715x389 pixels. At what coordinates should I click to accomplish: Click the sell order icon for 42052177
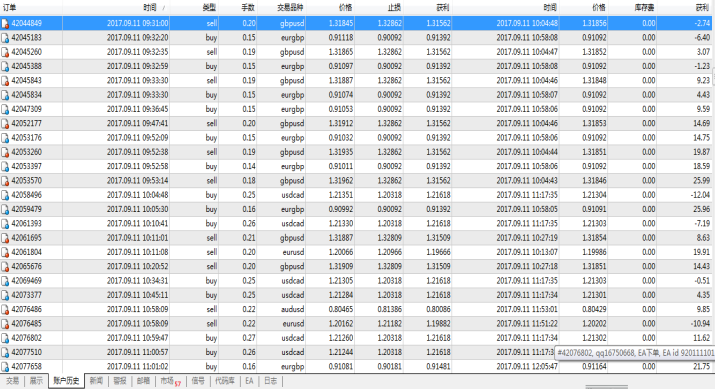[5, 124]
